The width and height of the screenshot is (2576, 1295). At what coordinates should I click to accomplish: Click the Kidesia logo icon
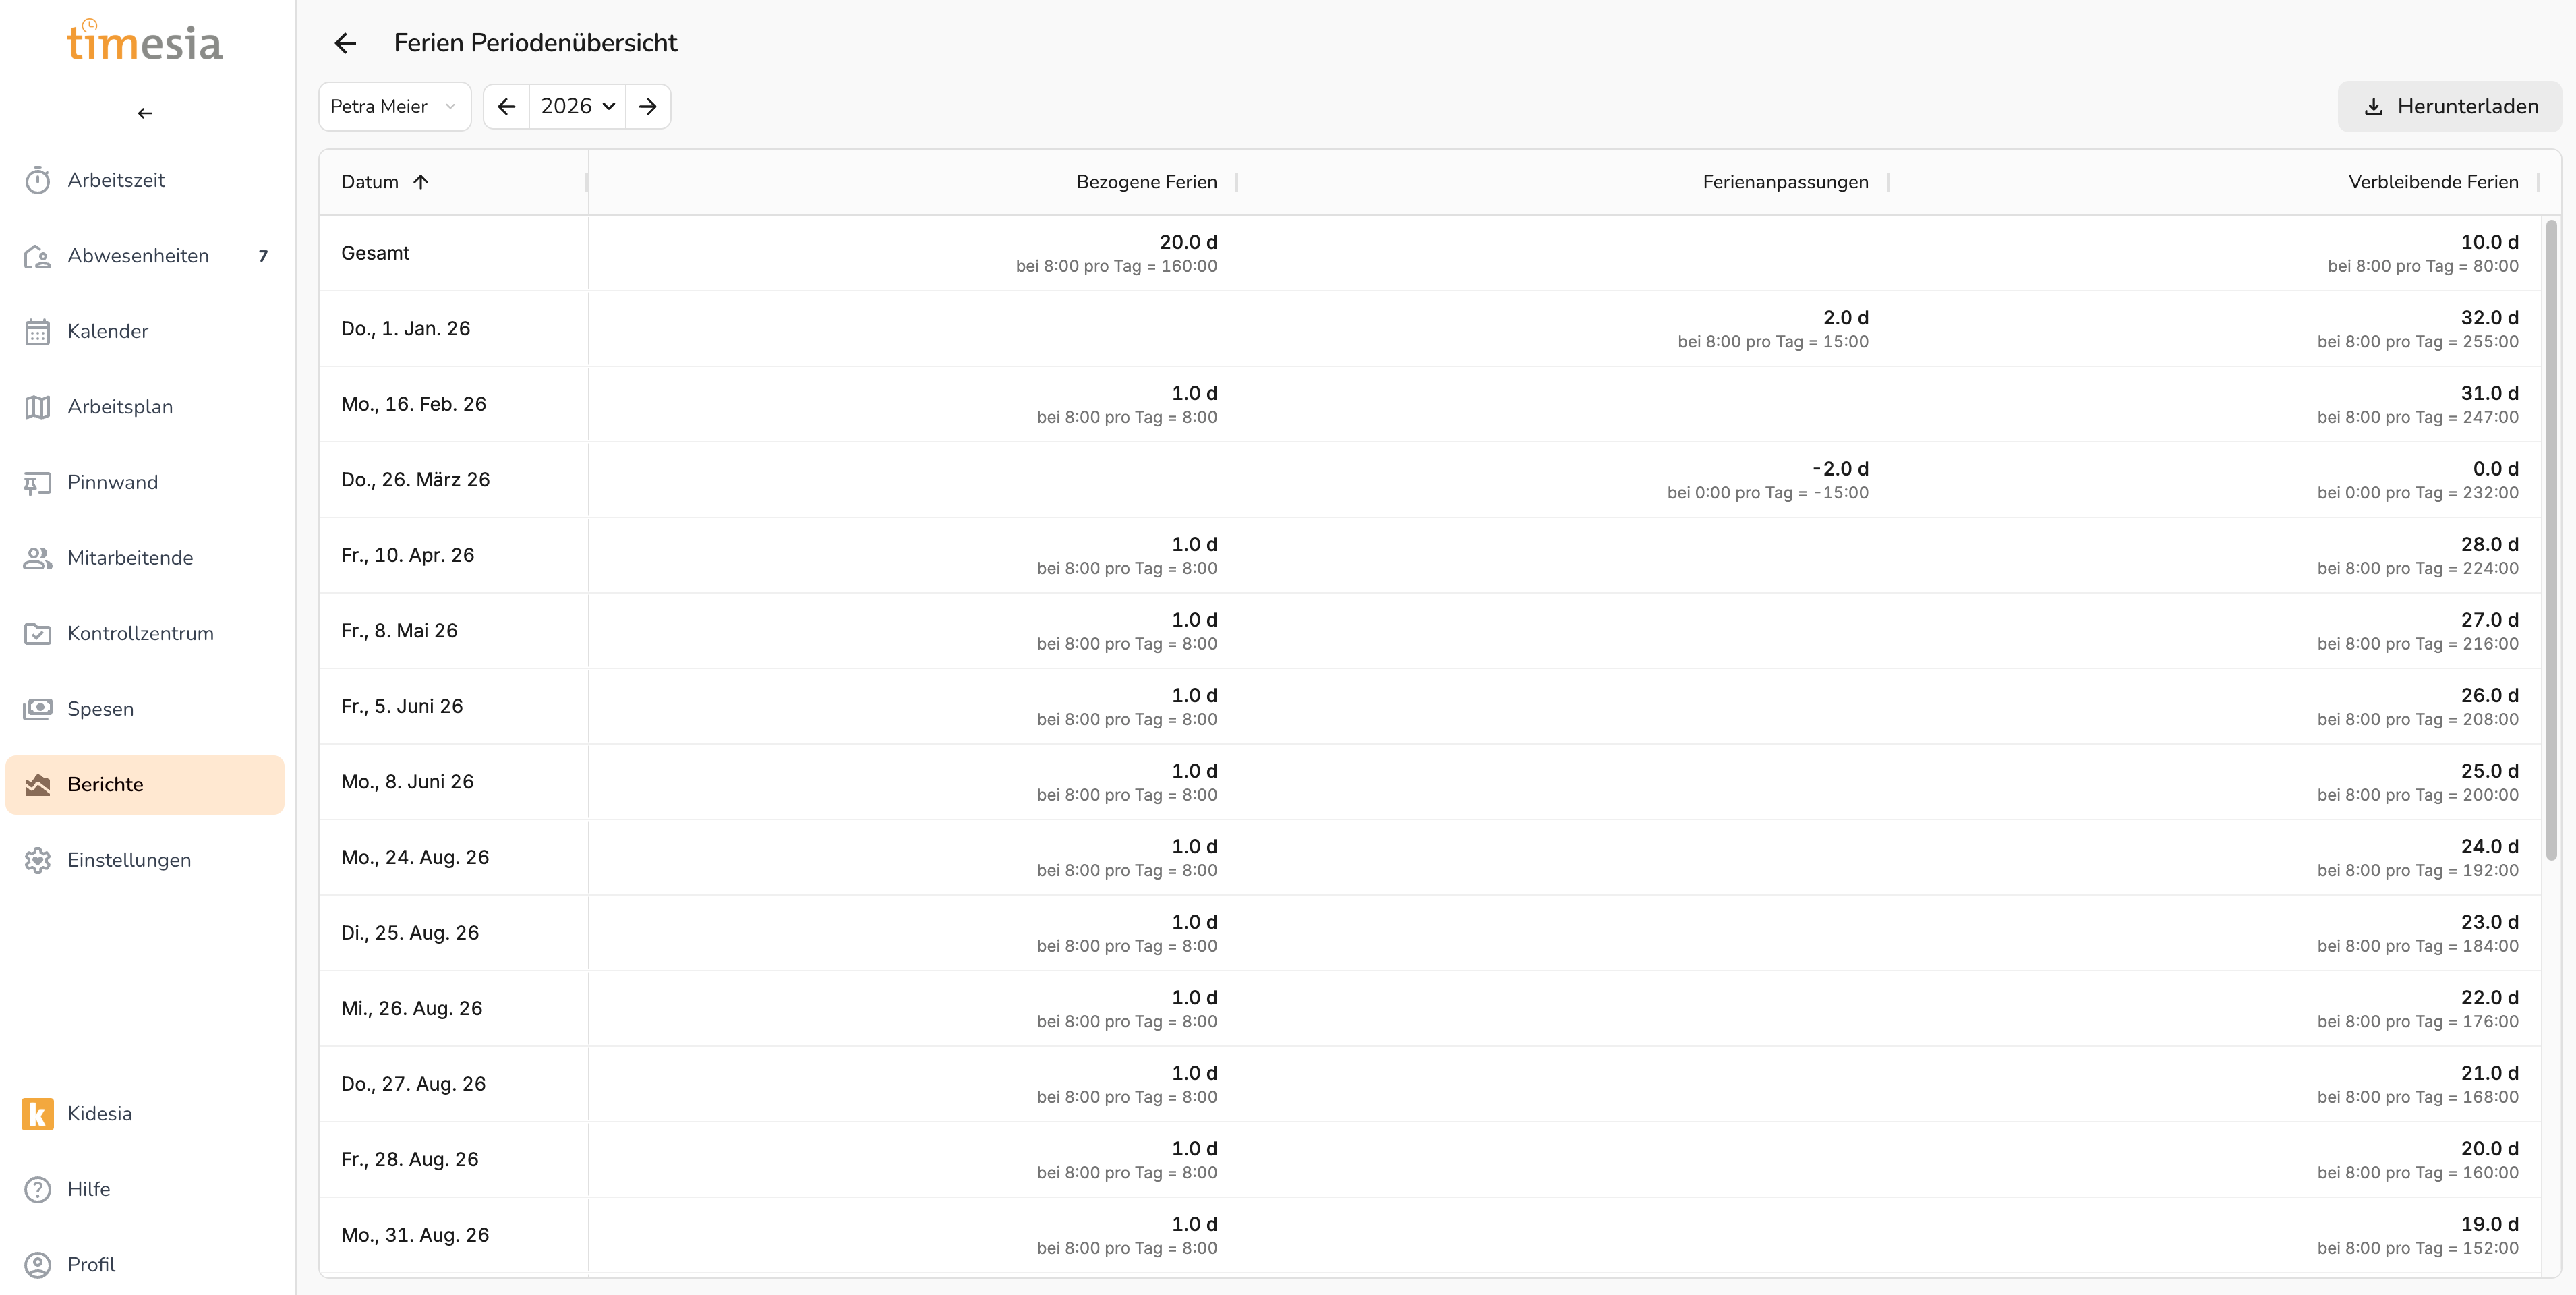[x=38, y=1113]
